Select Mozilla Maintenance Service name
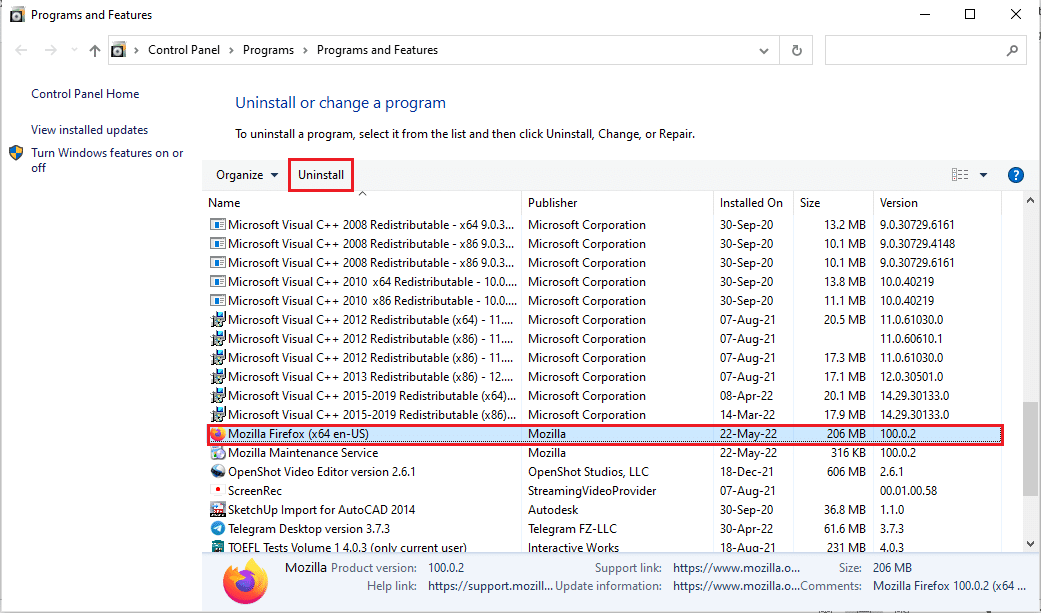This screenshot has height=613, width=1041. 303,453
